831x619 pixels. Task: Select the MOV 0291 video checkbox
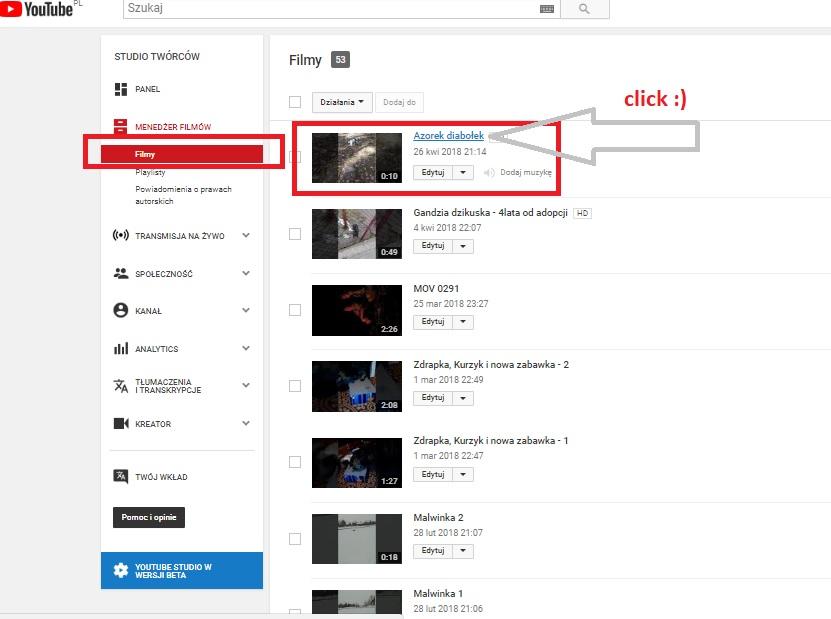(x=294, y=310)
